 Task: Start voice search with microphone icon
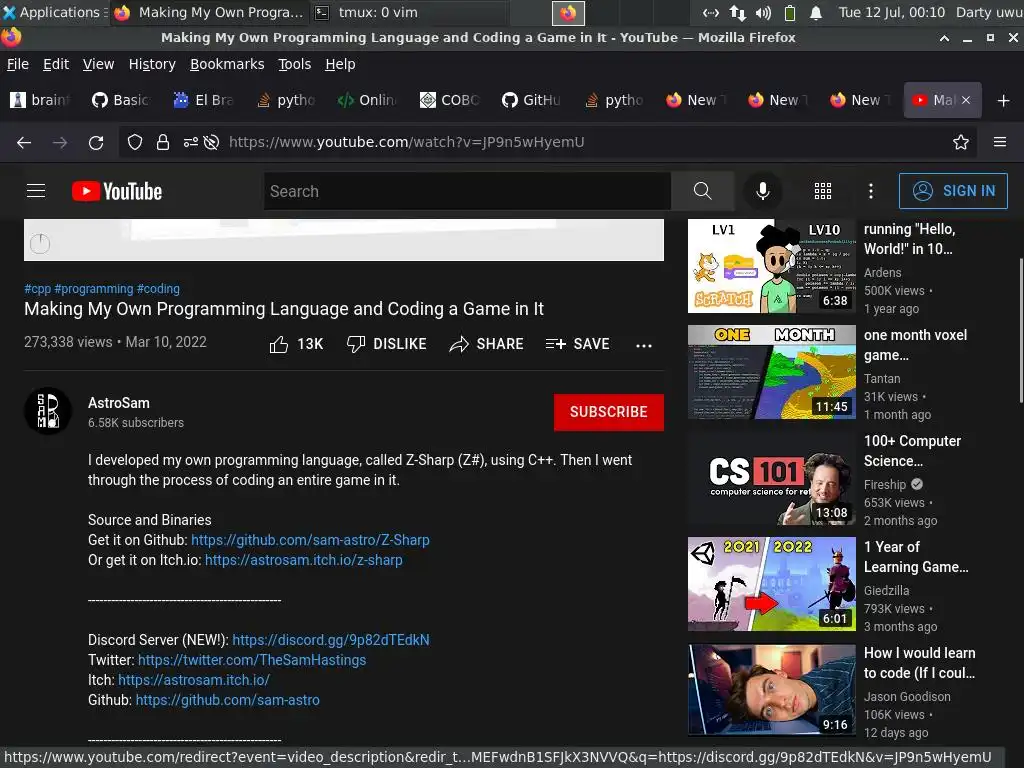pos(762,191)
